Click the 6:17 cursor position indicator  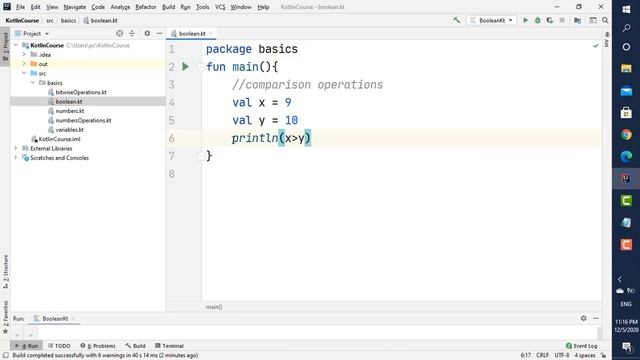(526, 355)
